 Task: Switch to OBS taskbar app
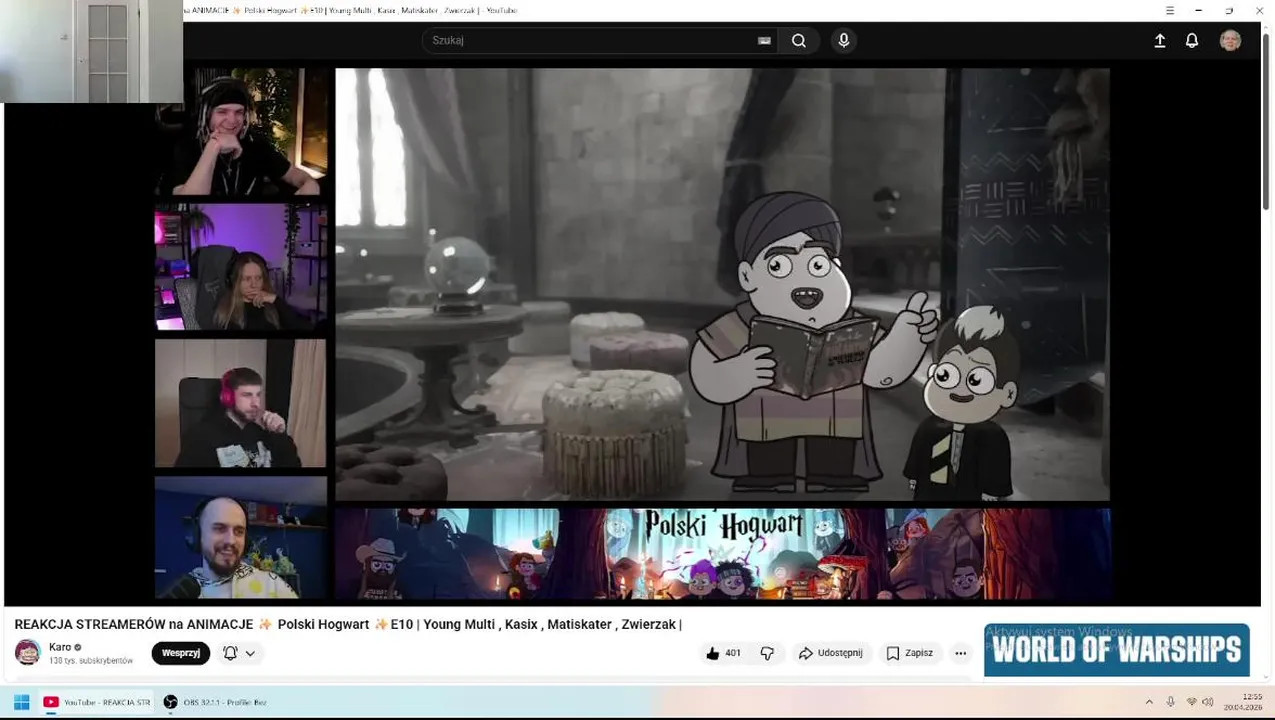pyautogui.click(x=216, y=702)
